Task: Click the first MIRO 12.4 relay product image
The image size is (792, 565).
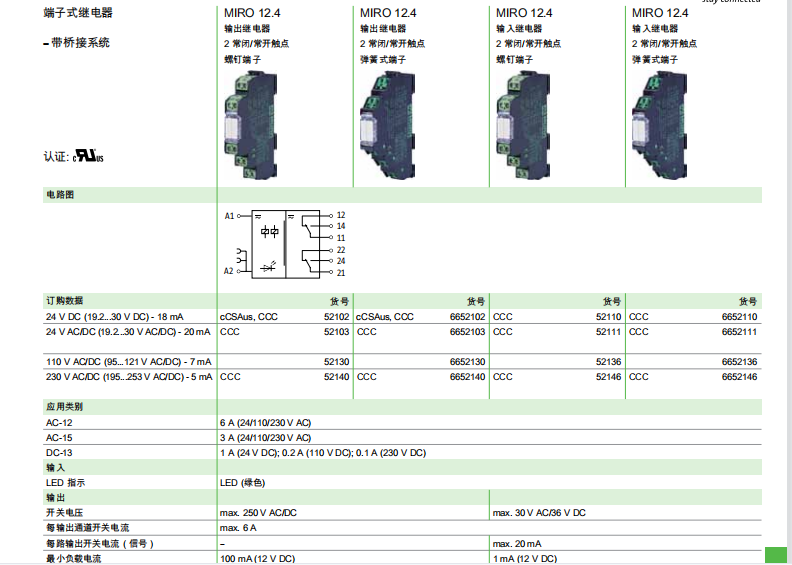Action: pyautogui.click(x=251, y=125)
